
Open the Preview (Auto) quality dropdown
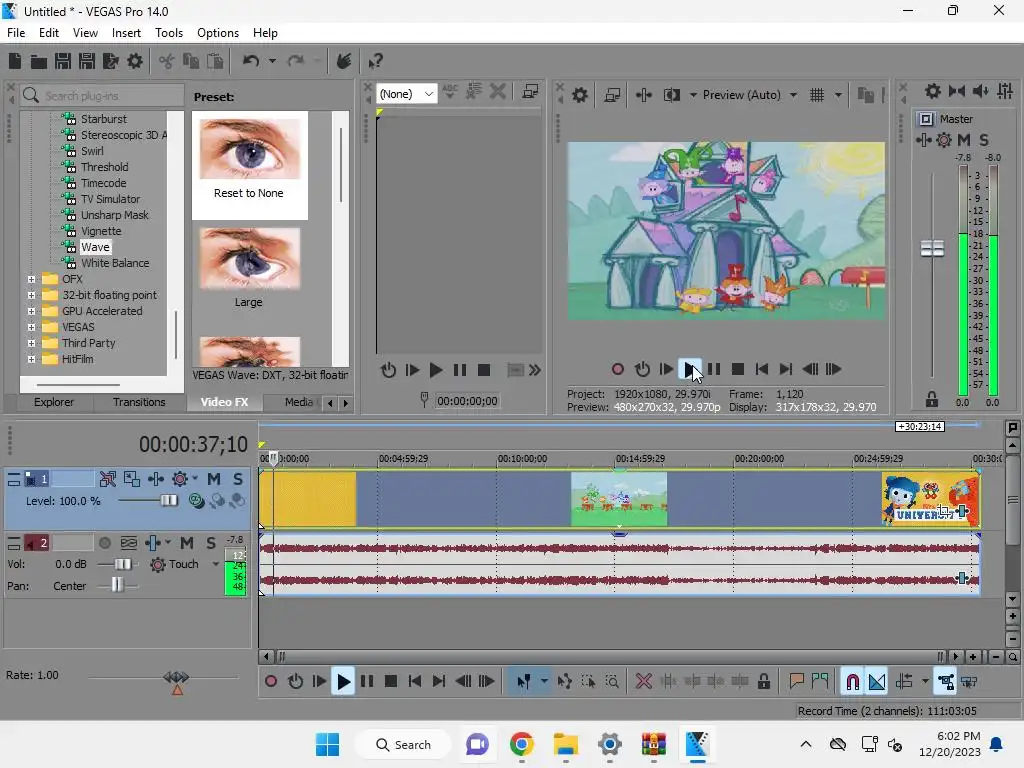[793, 95]
